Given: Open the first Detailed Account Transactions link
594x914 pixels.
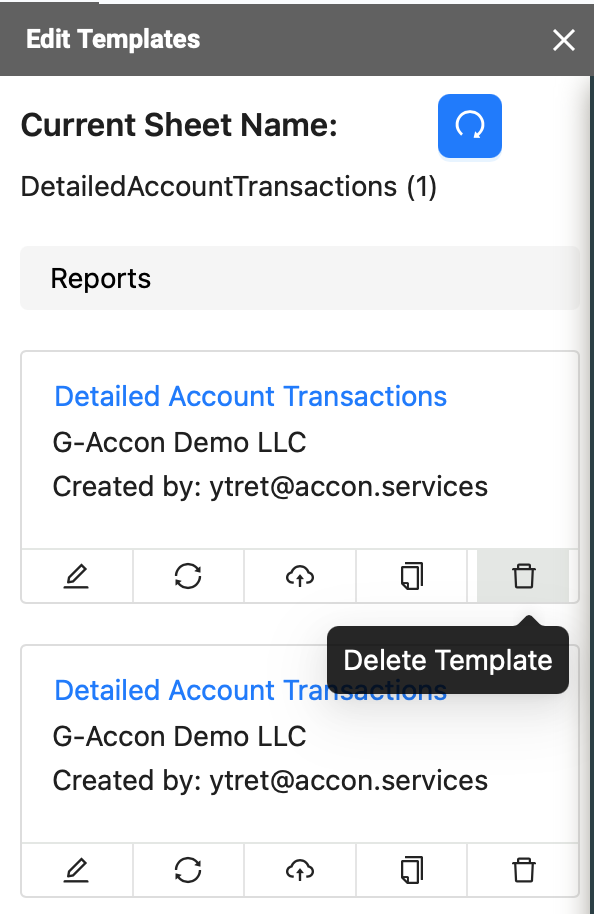Looking at the screenshot, I should tap(250, 396).
